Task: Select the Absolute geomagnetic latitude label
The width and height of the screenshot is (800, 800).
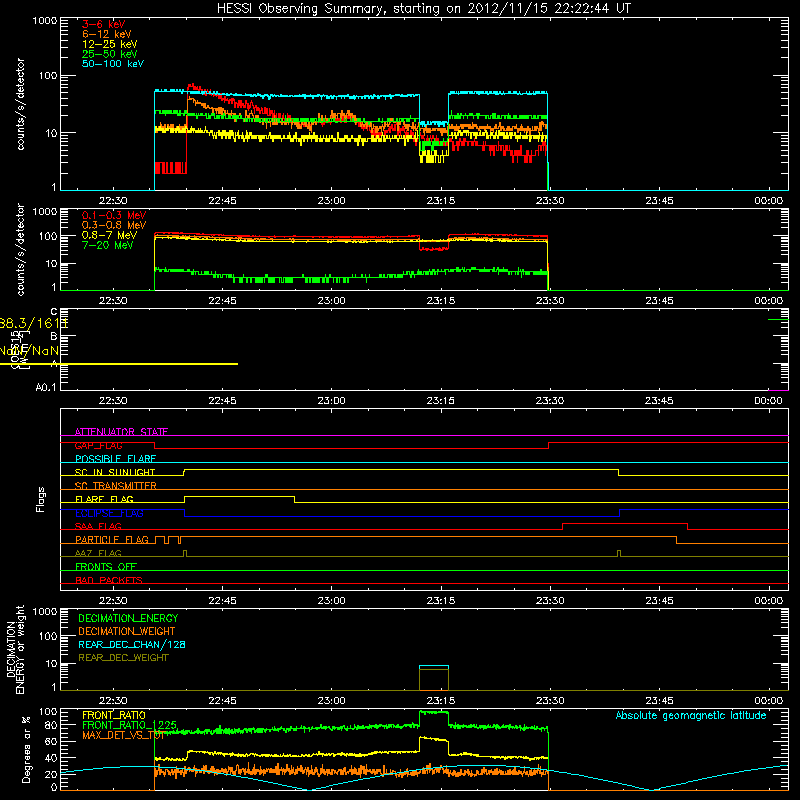Action: click(x=691, y=715)
